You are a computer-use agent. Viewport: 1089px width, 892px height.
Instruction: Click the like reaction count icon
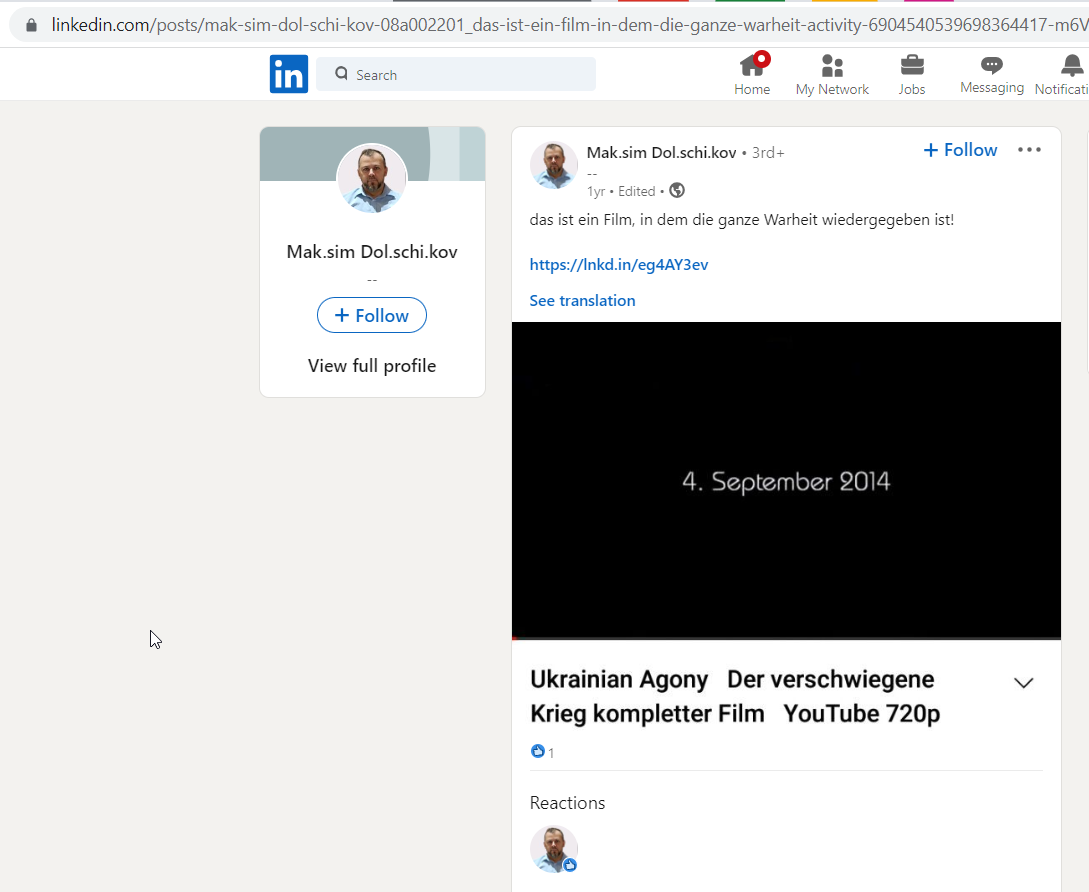538,751
